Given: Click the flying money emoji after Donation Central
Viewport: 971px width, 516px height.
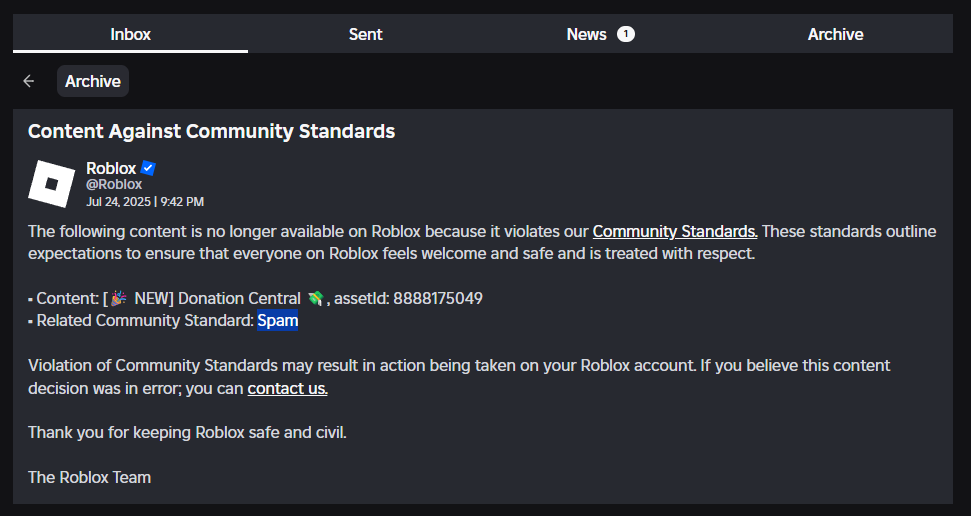Looking at the screenshot, I should pyautogui.click(x=316, y=298).
